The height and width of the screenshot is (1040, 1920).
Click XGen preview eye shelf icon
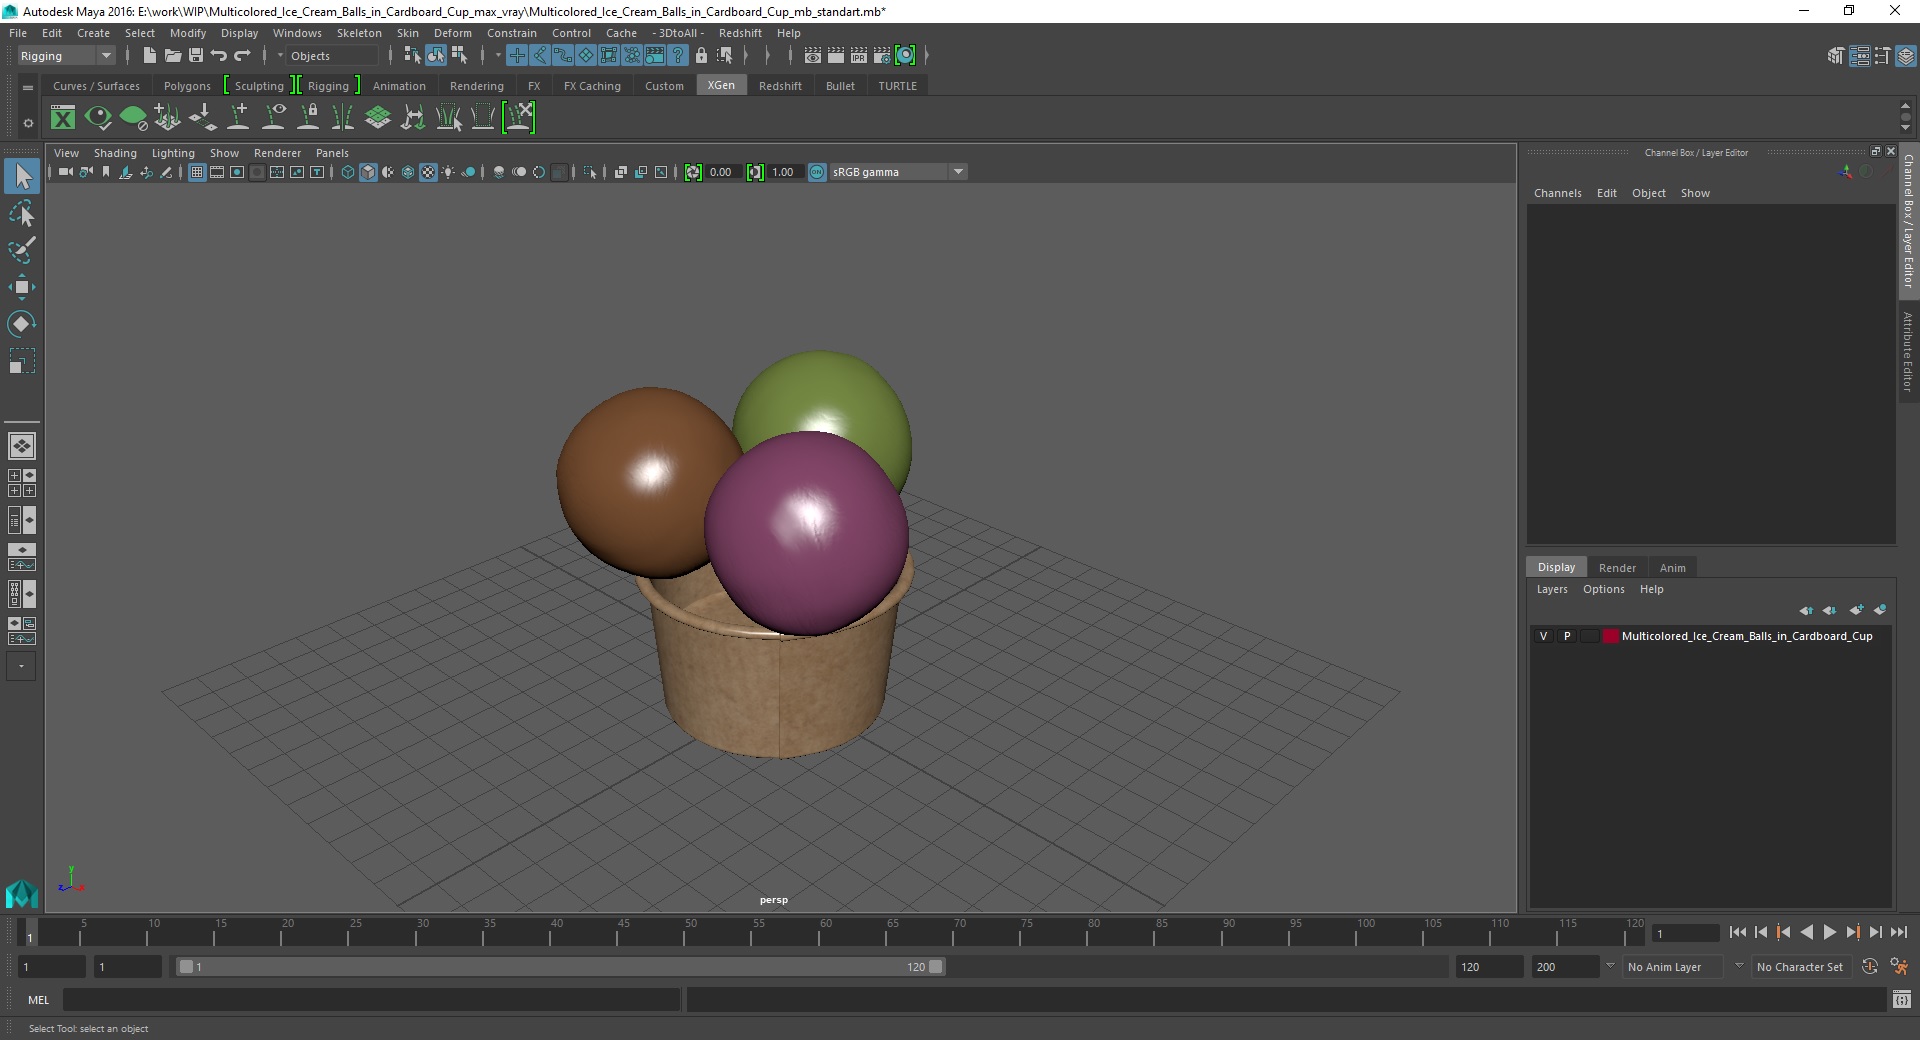(x=98, y=118)
